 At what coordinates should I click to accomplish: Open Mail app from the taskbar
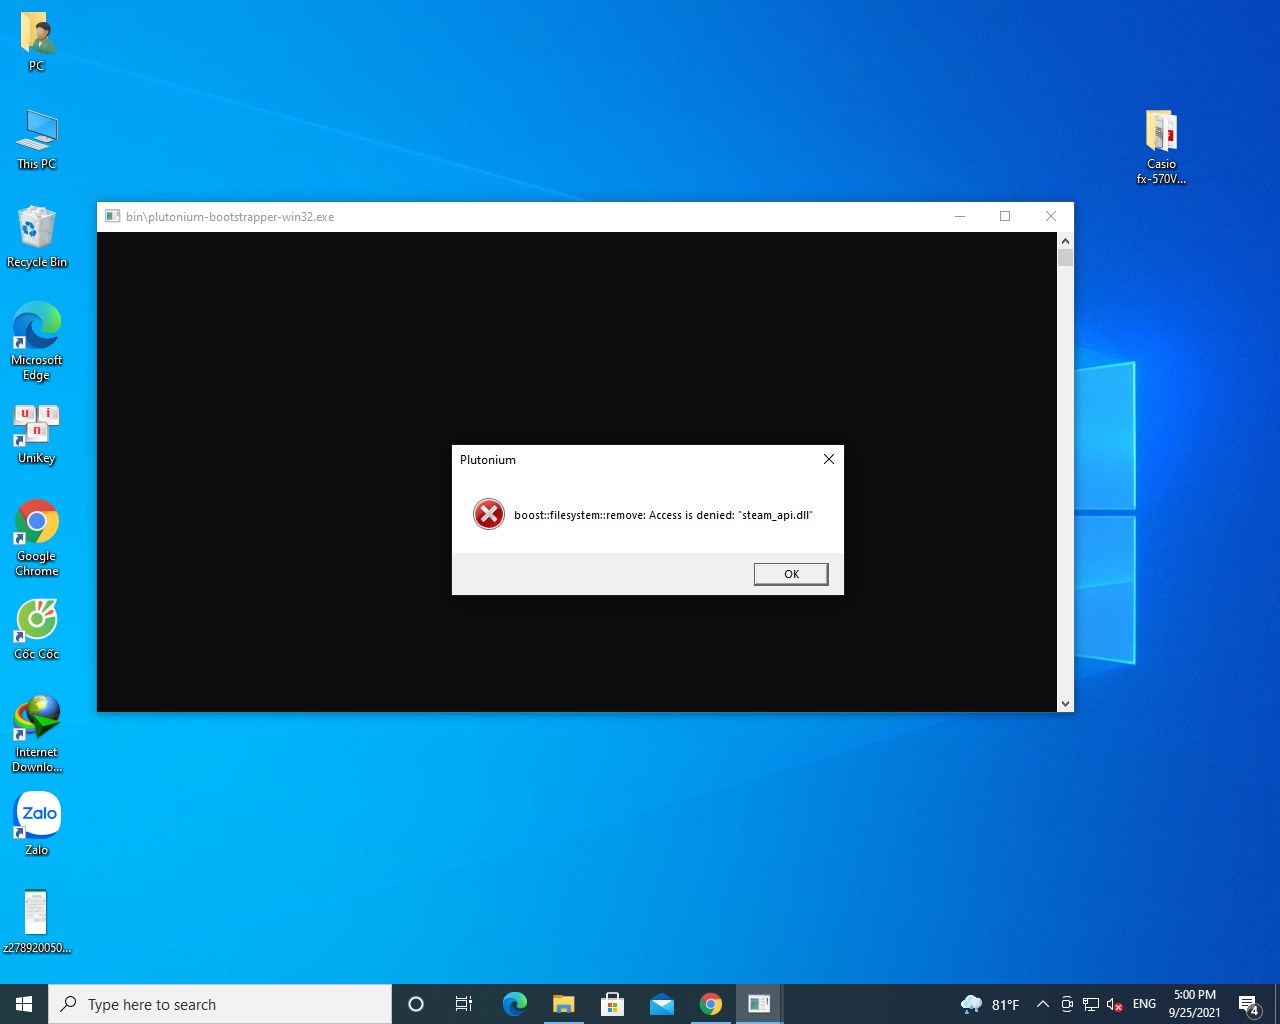click(661, 1004)
